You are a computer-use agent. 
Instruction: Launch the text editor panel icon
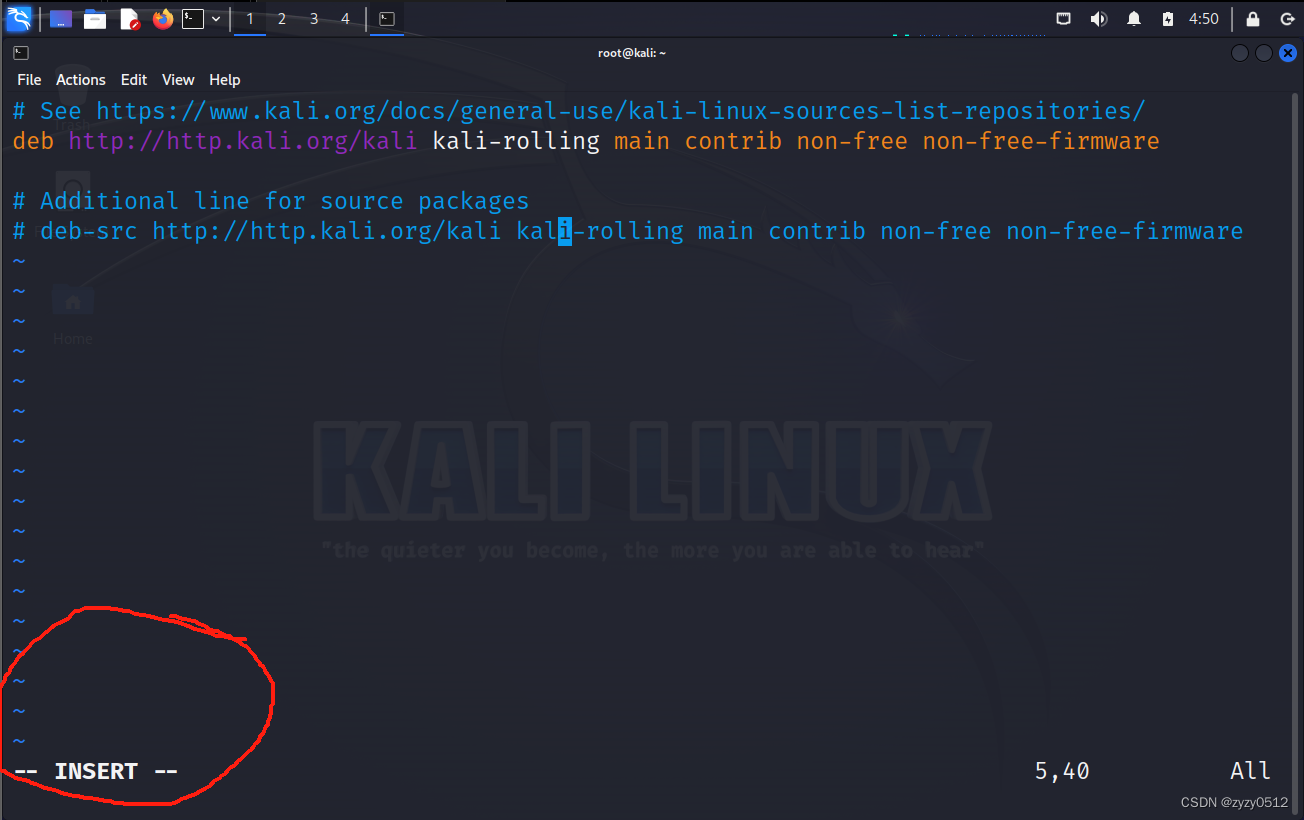[x=129, y=19]
